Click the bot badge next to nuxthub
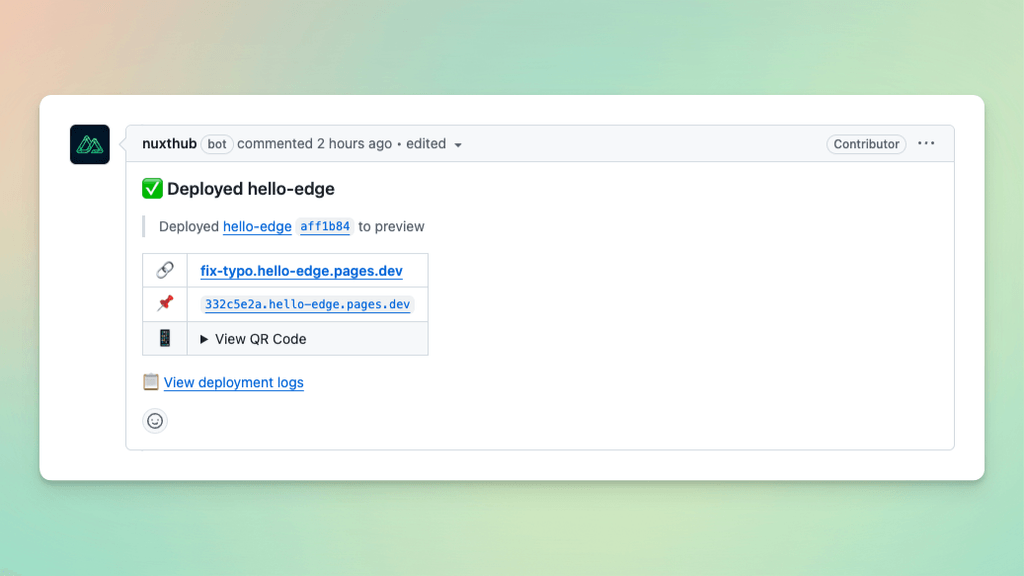The height and width of the screenshot is (576, 1024). [216, 143]
